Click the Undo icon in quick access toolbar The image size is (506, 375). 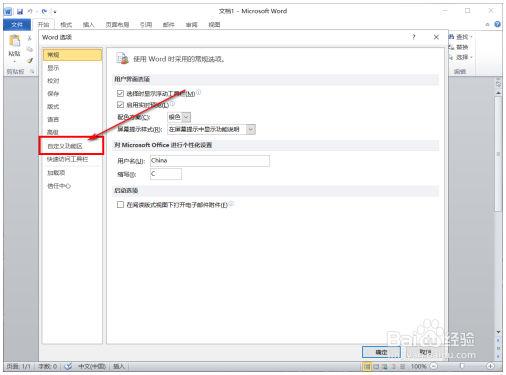(x=30, y=12)
